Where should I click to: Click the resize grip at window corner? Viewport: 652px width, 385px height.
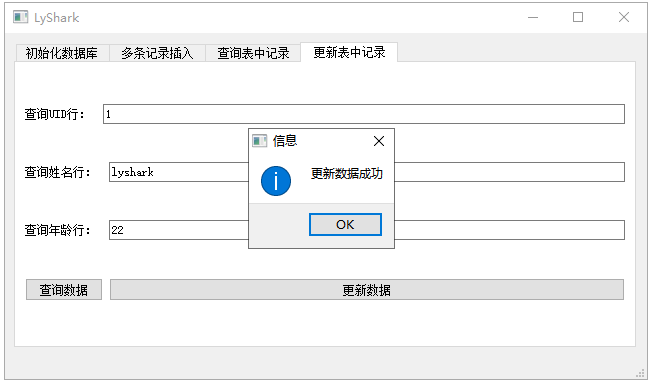(x=640, y=374)
